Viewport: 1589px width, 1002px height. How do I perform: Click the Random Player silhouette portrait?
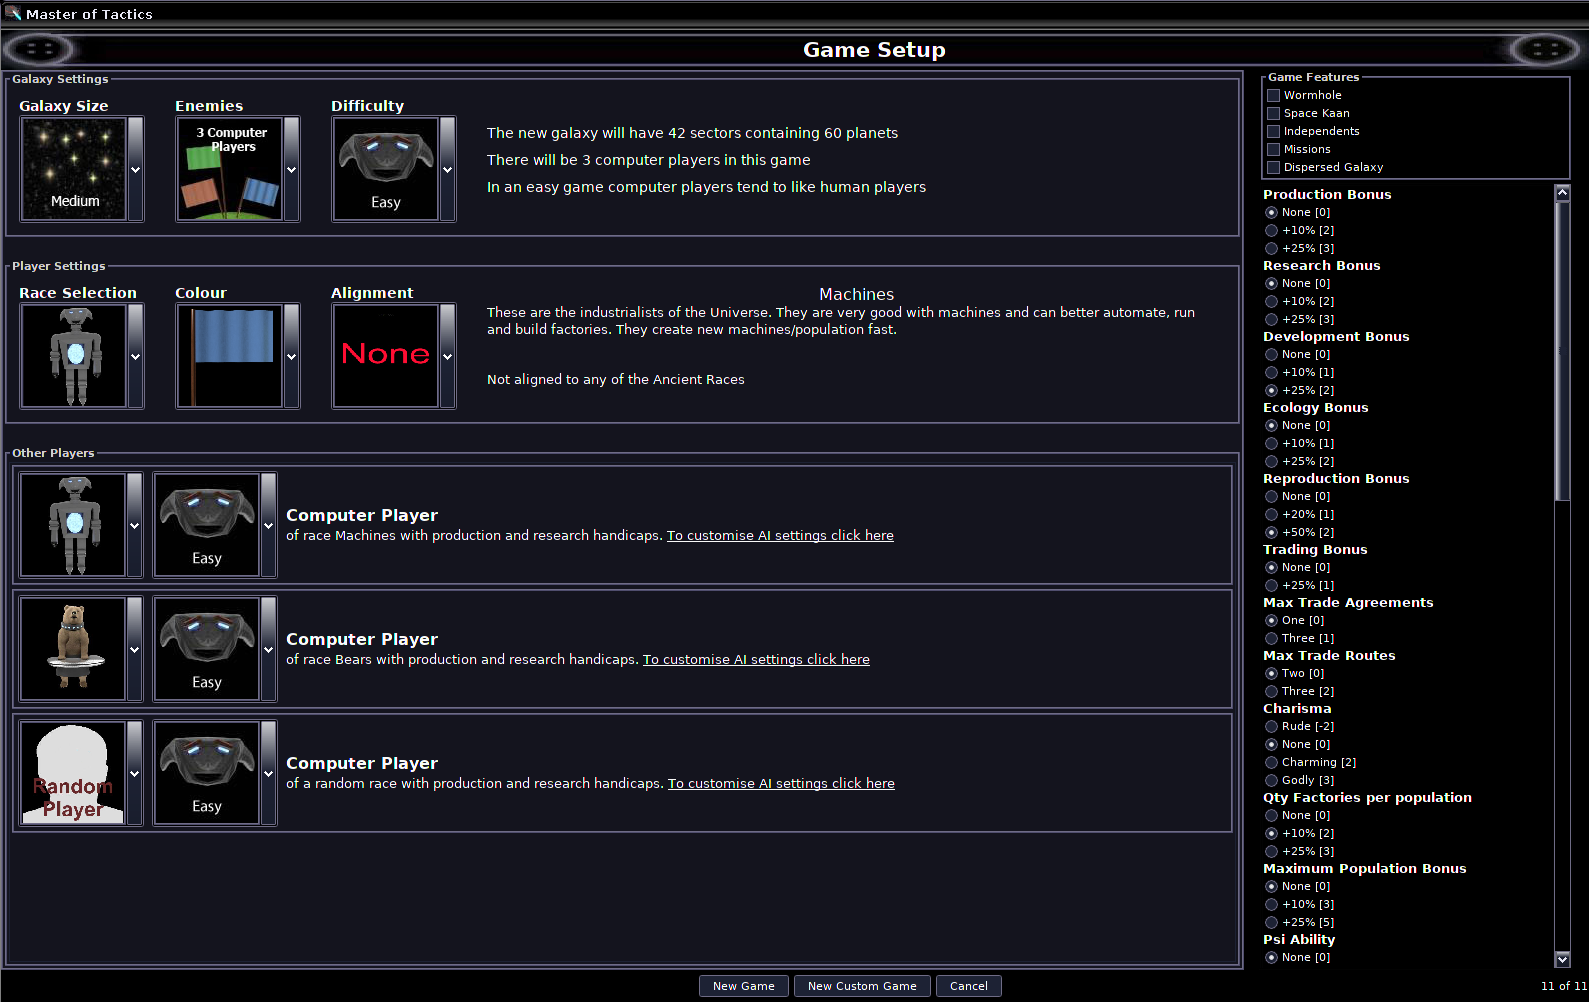[73, 773]
